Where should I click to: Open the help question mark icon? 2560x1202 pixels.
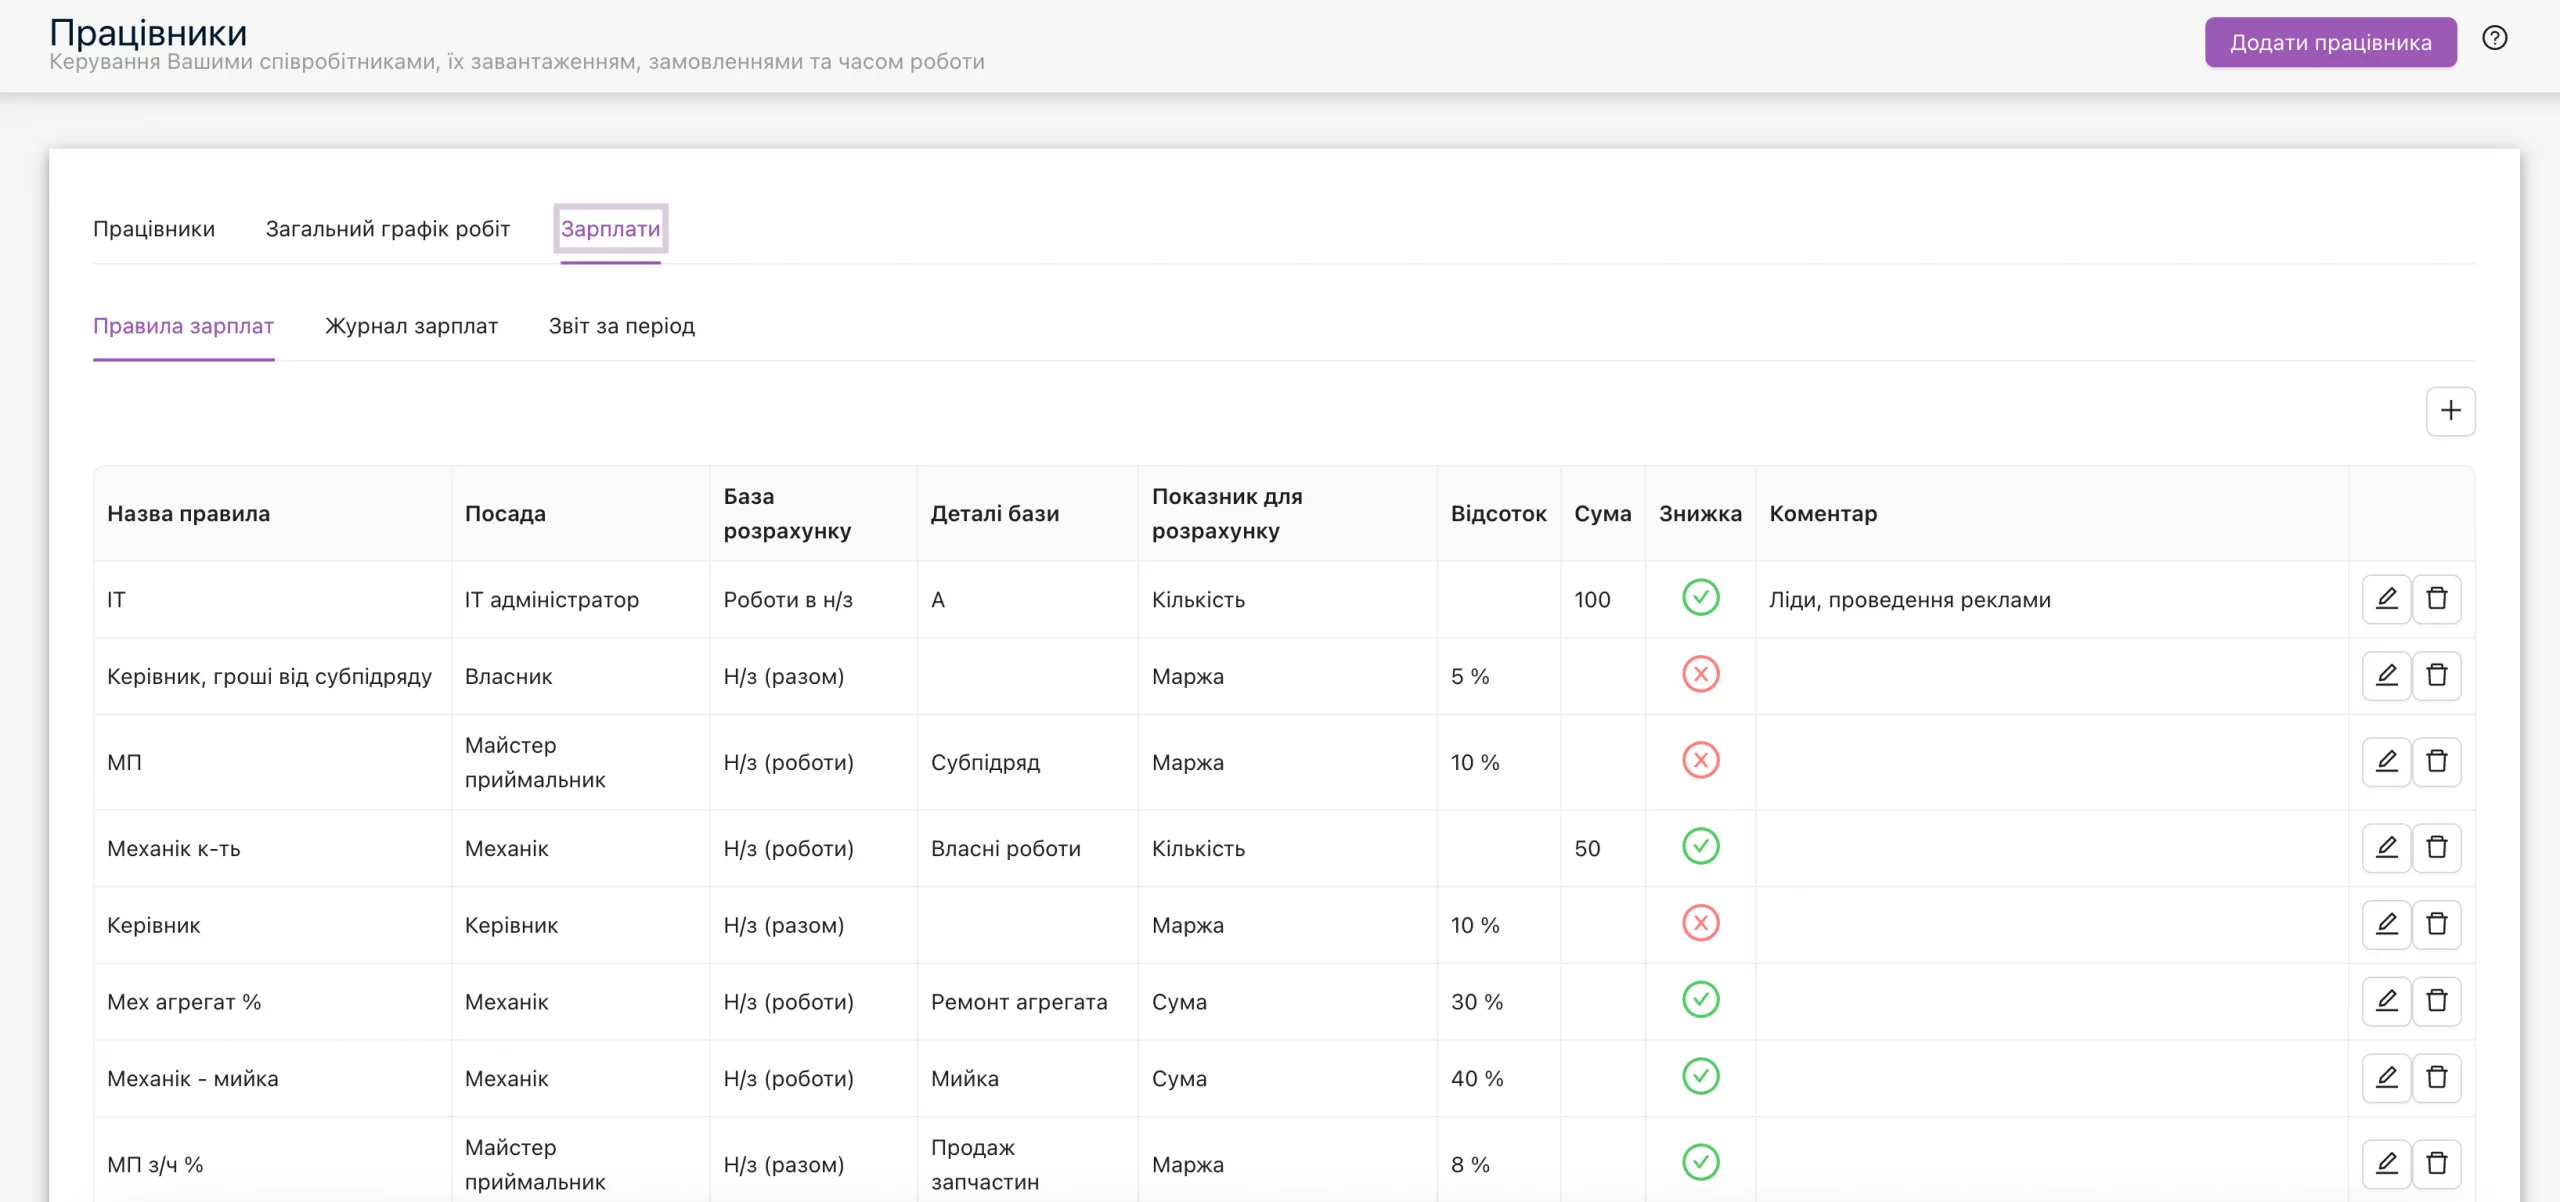[2494, 39]
